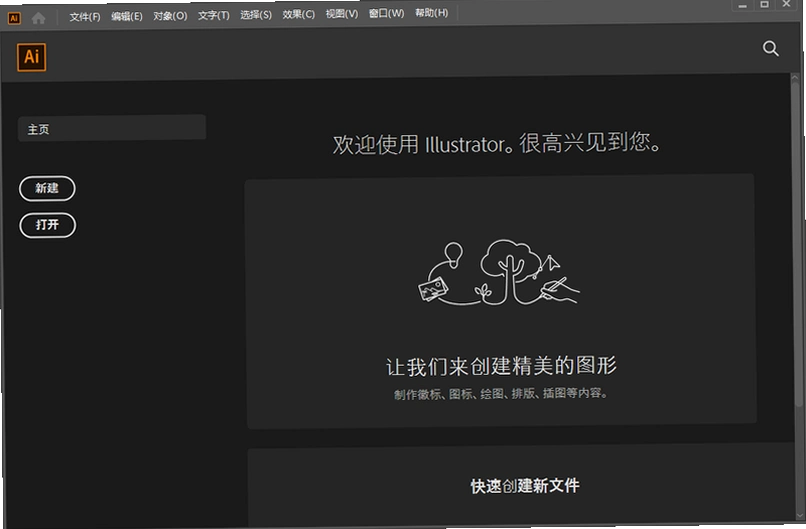This screenshot has height=529, width=806.
Task: Click the 让我们来创建精美的图形 heading
Action: point(501,366)
